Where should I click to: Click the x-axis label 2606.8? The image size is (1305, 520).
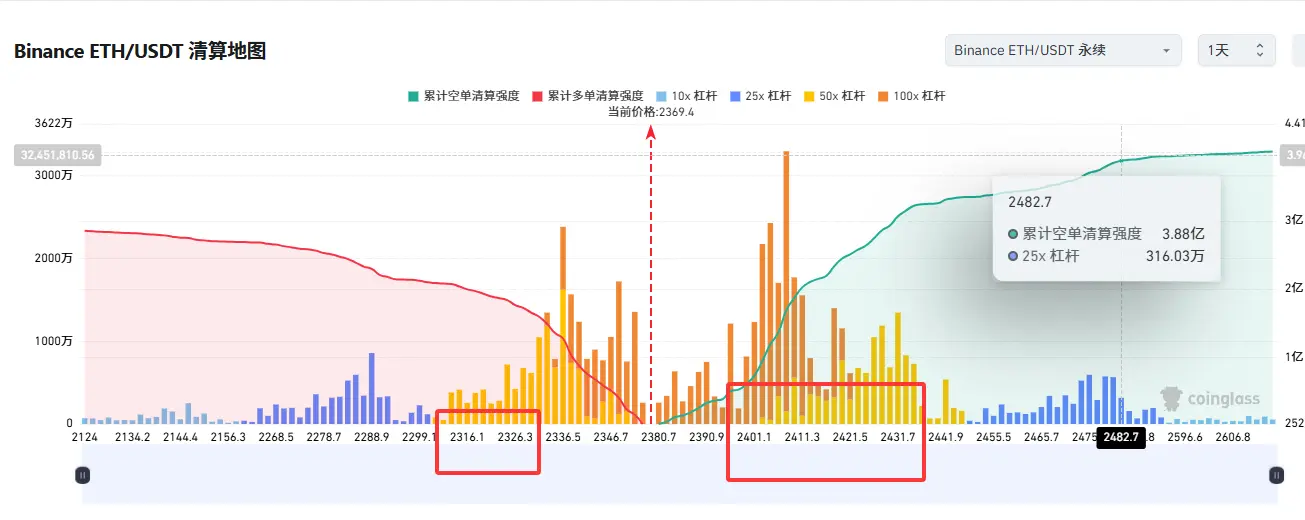1233,437
